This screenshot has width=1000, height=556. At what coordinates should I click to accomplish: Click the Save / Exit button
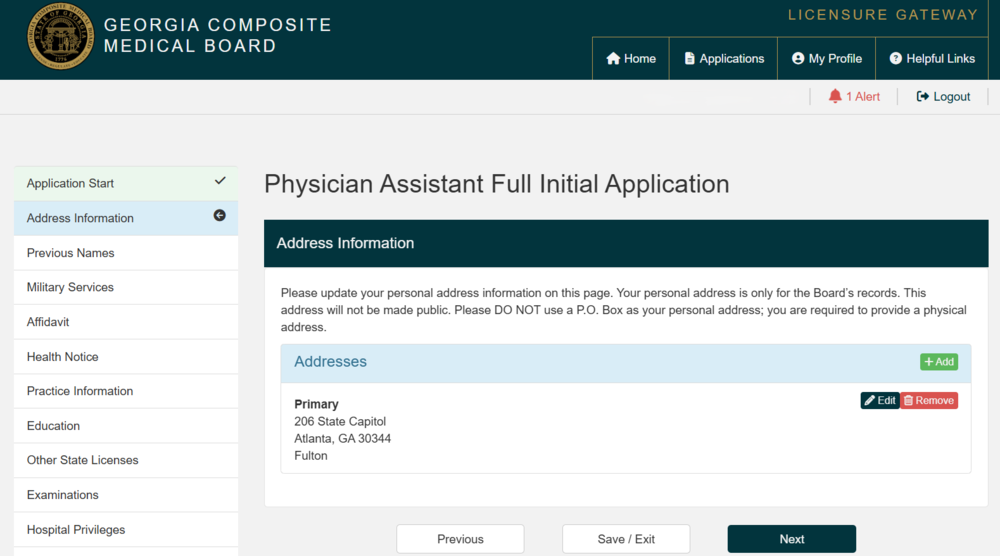[626, 539]
